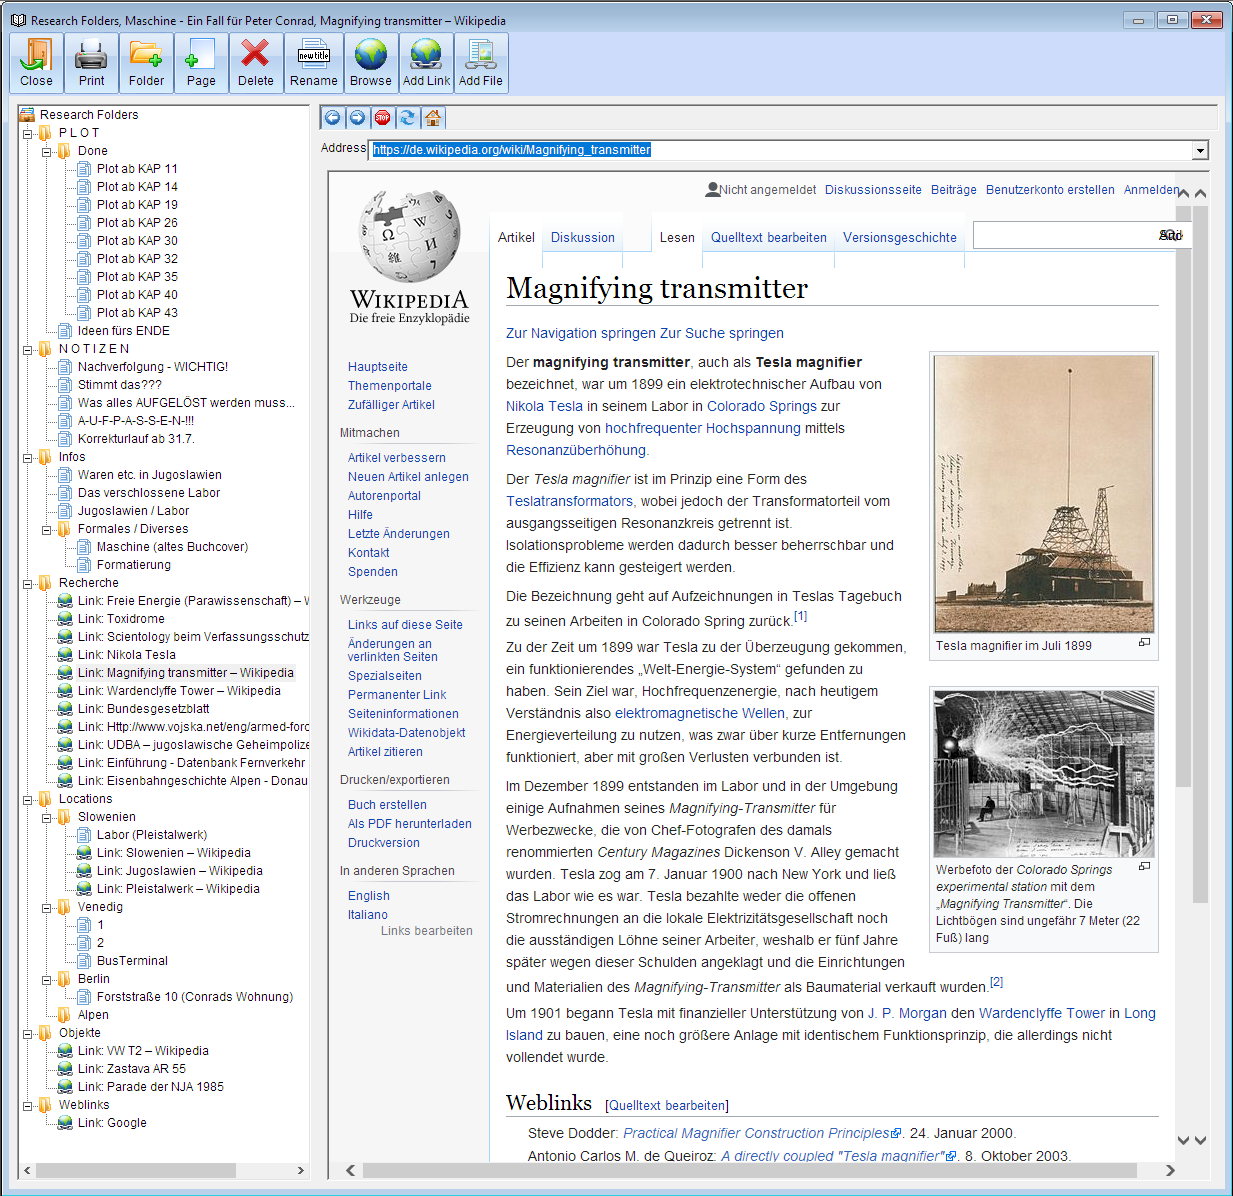Click the Address URL field
The image size is (1233, 1196).
[782, 150]
